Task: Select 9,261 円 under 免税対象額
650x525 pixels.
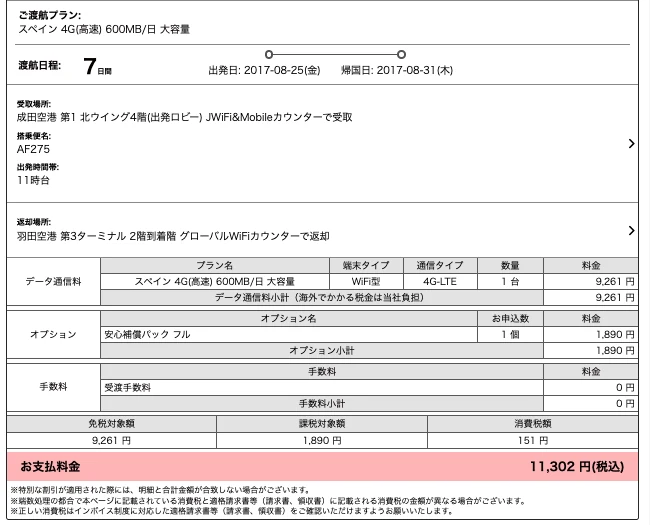Action: coord(112,440)
